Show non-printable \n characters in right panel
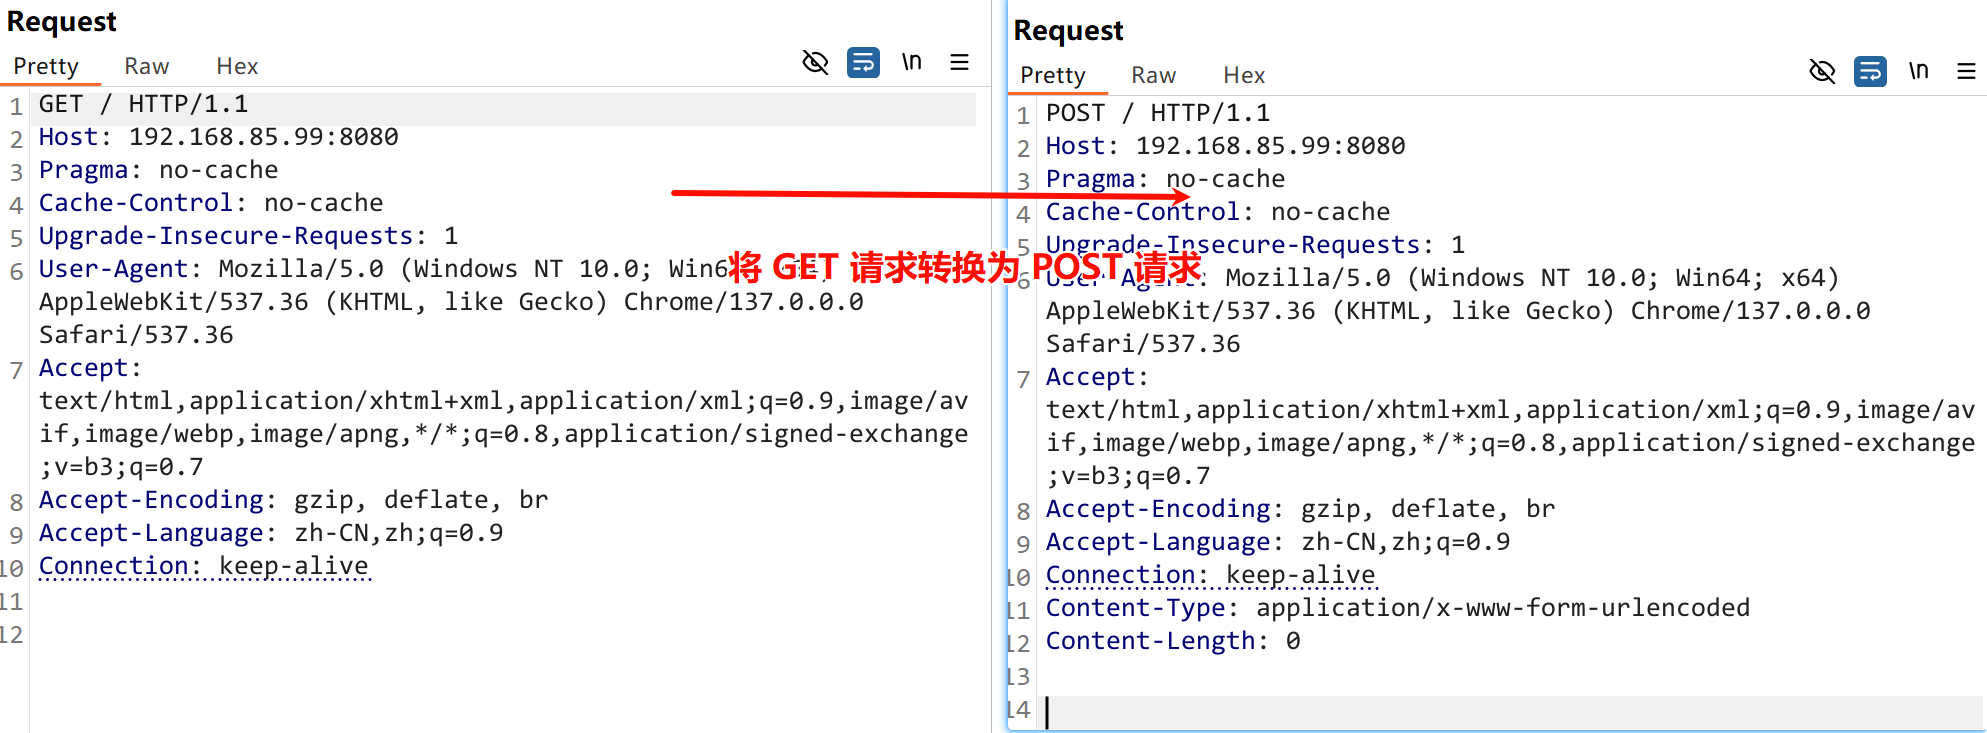 point(1918,72)
